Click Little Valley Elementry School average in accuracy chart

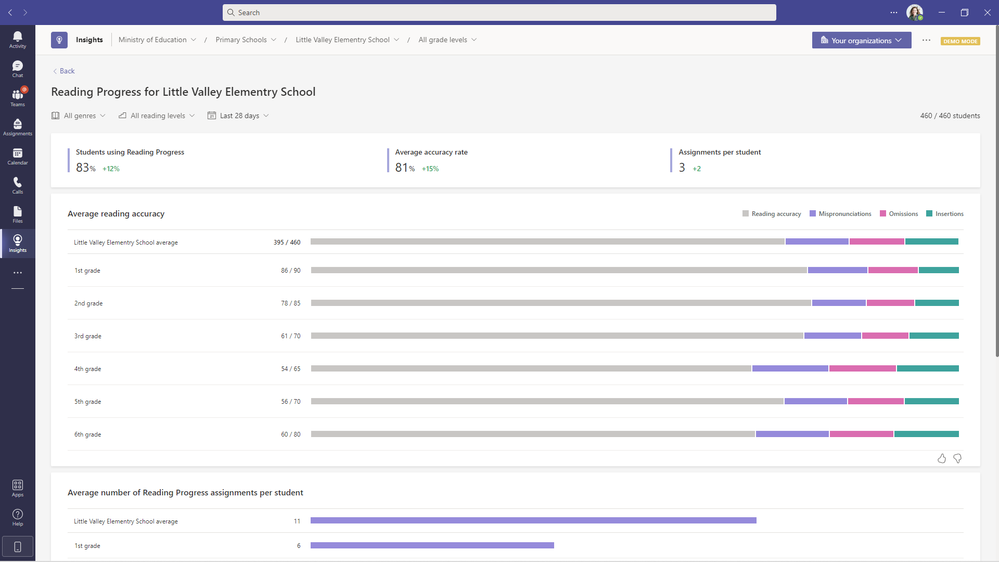tap(126, 242)
